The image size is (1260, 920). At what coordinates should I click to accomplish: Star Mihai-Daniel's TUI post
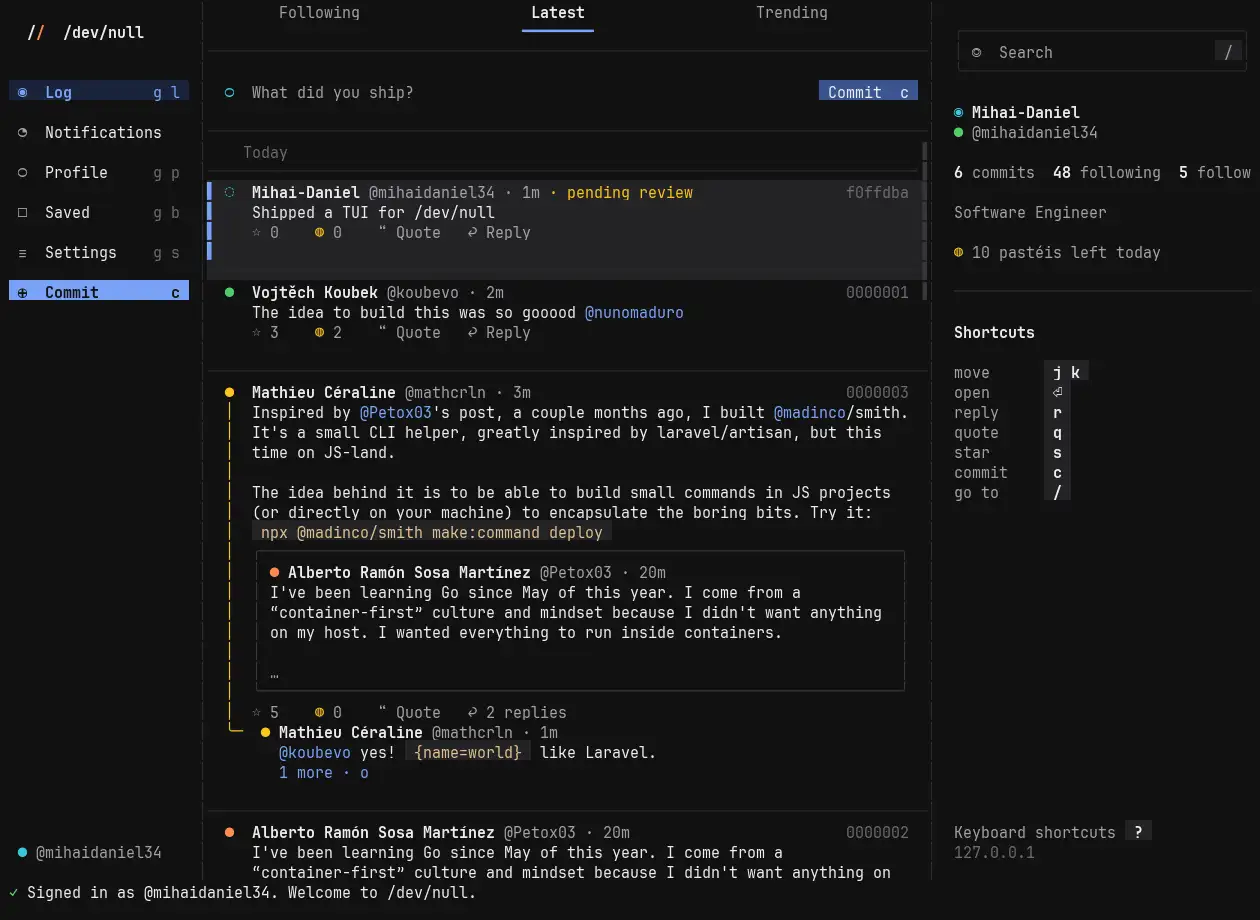pos(257,232)
